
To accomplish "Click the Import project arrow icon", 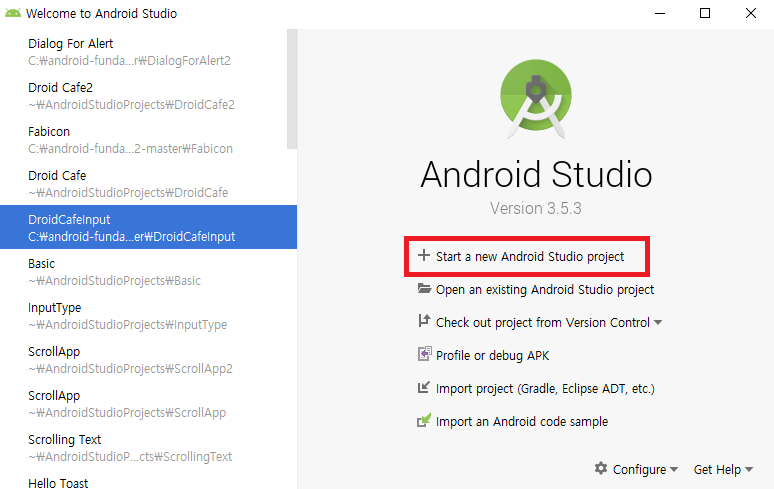I will click(424, 387).
